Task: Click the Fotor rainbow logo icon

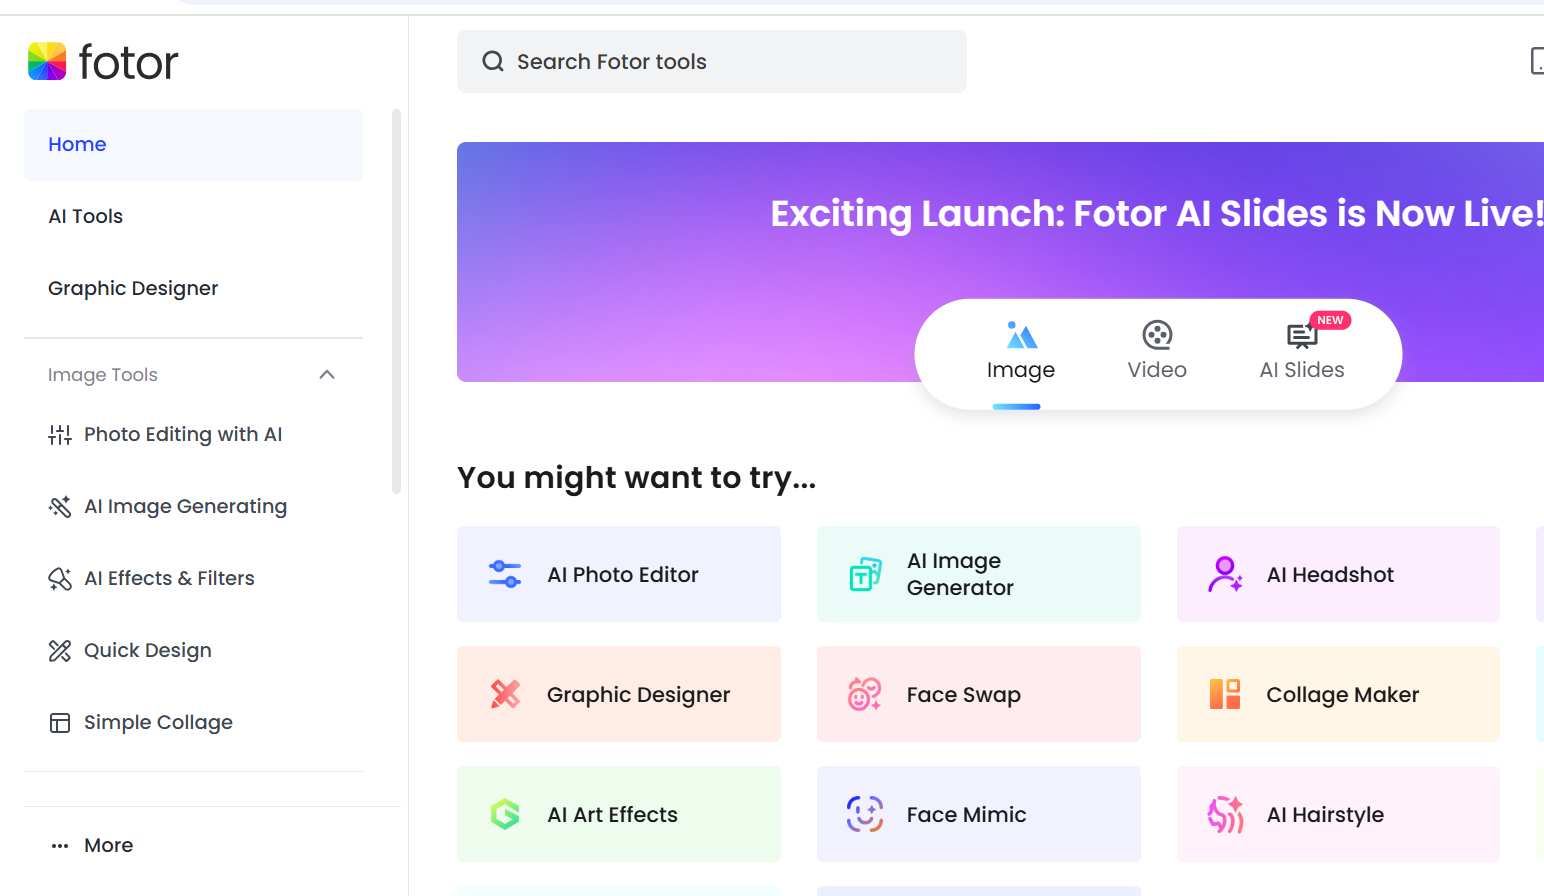Action: click(x=47, y=61)
